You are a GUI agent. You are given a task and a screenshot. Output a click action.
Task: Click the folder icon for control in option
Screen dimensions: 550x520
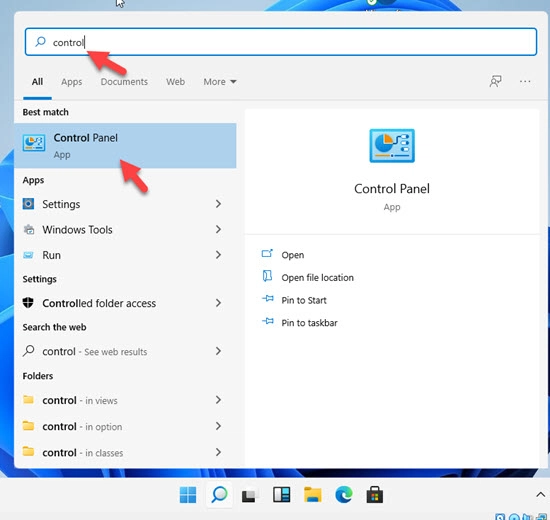click(28, 426)
